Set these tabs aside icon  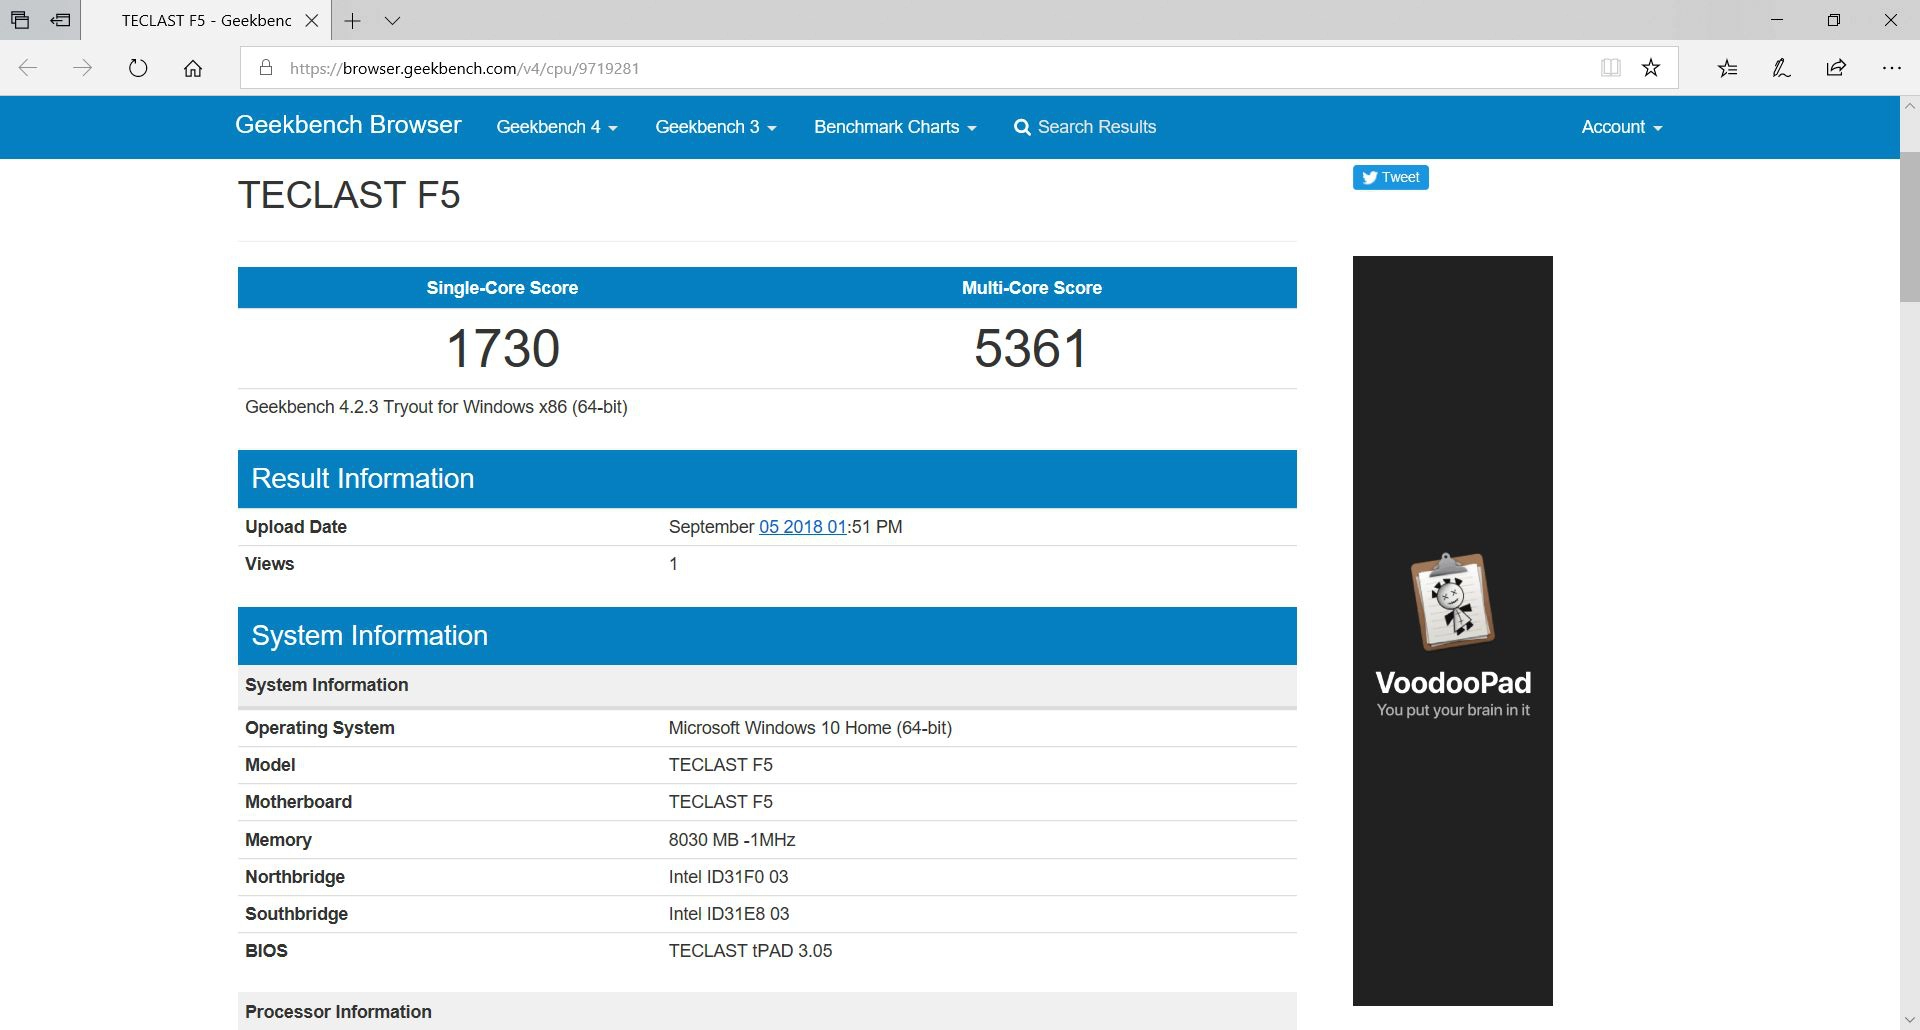[61, 20]
